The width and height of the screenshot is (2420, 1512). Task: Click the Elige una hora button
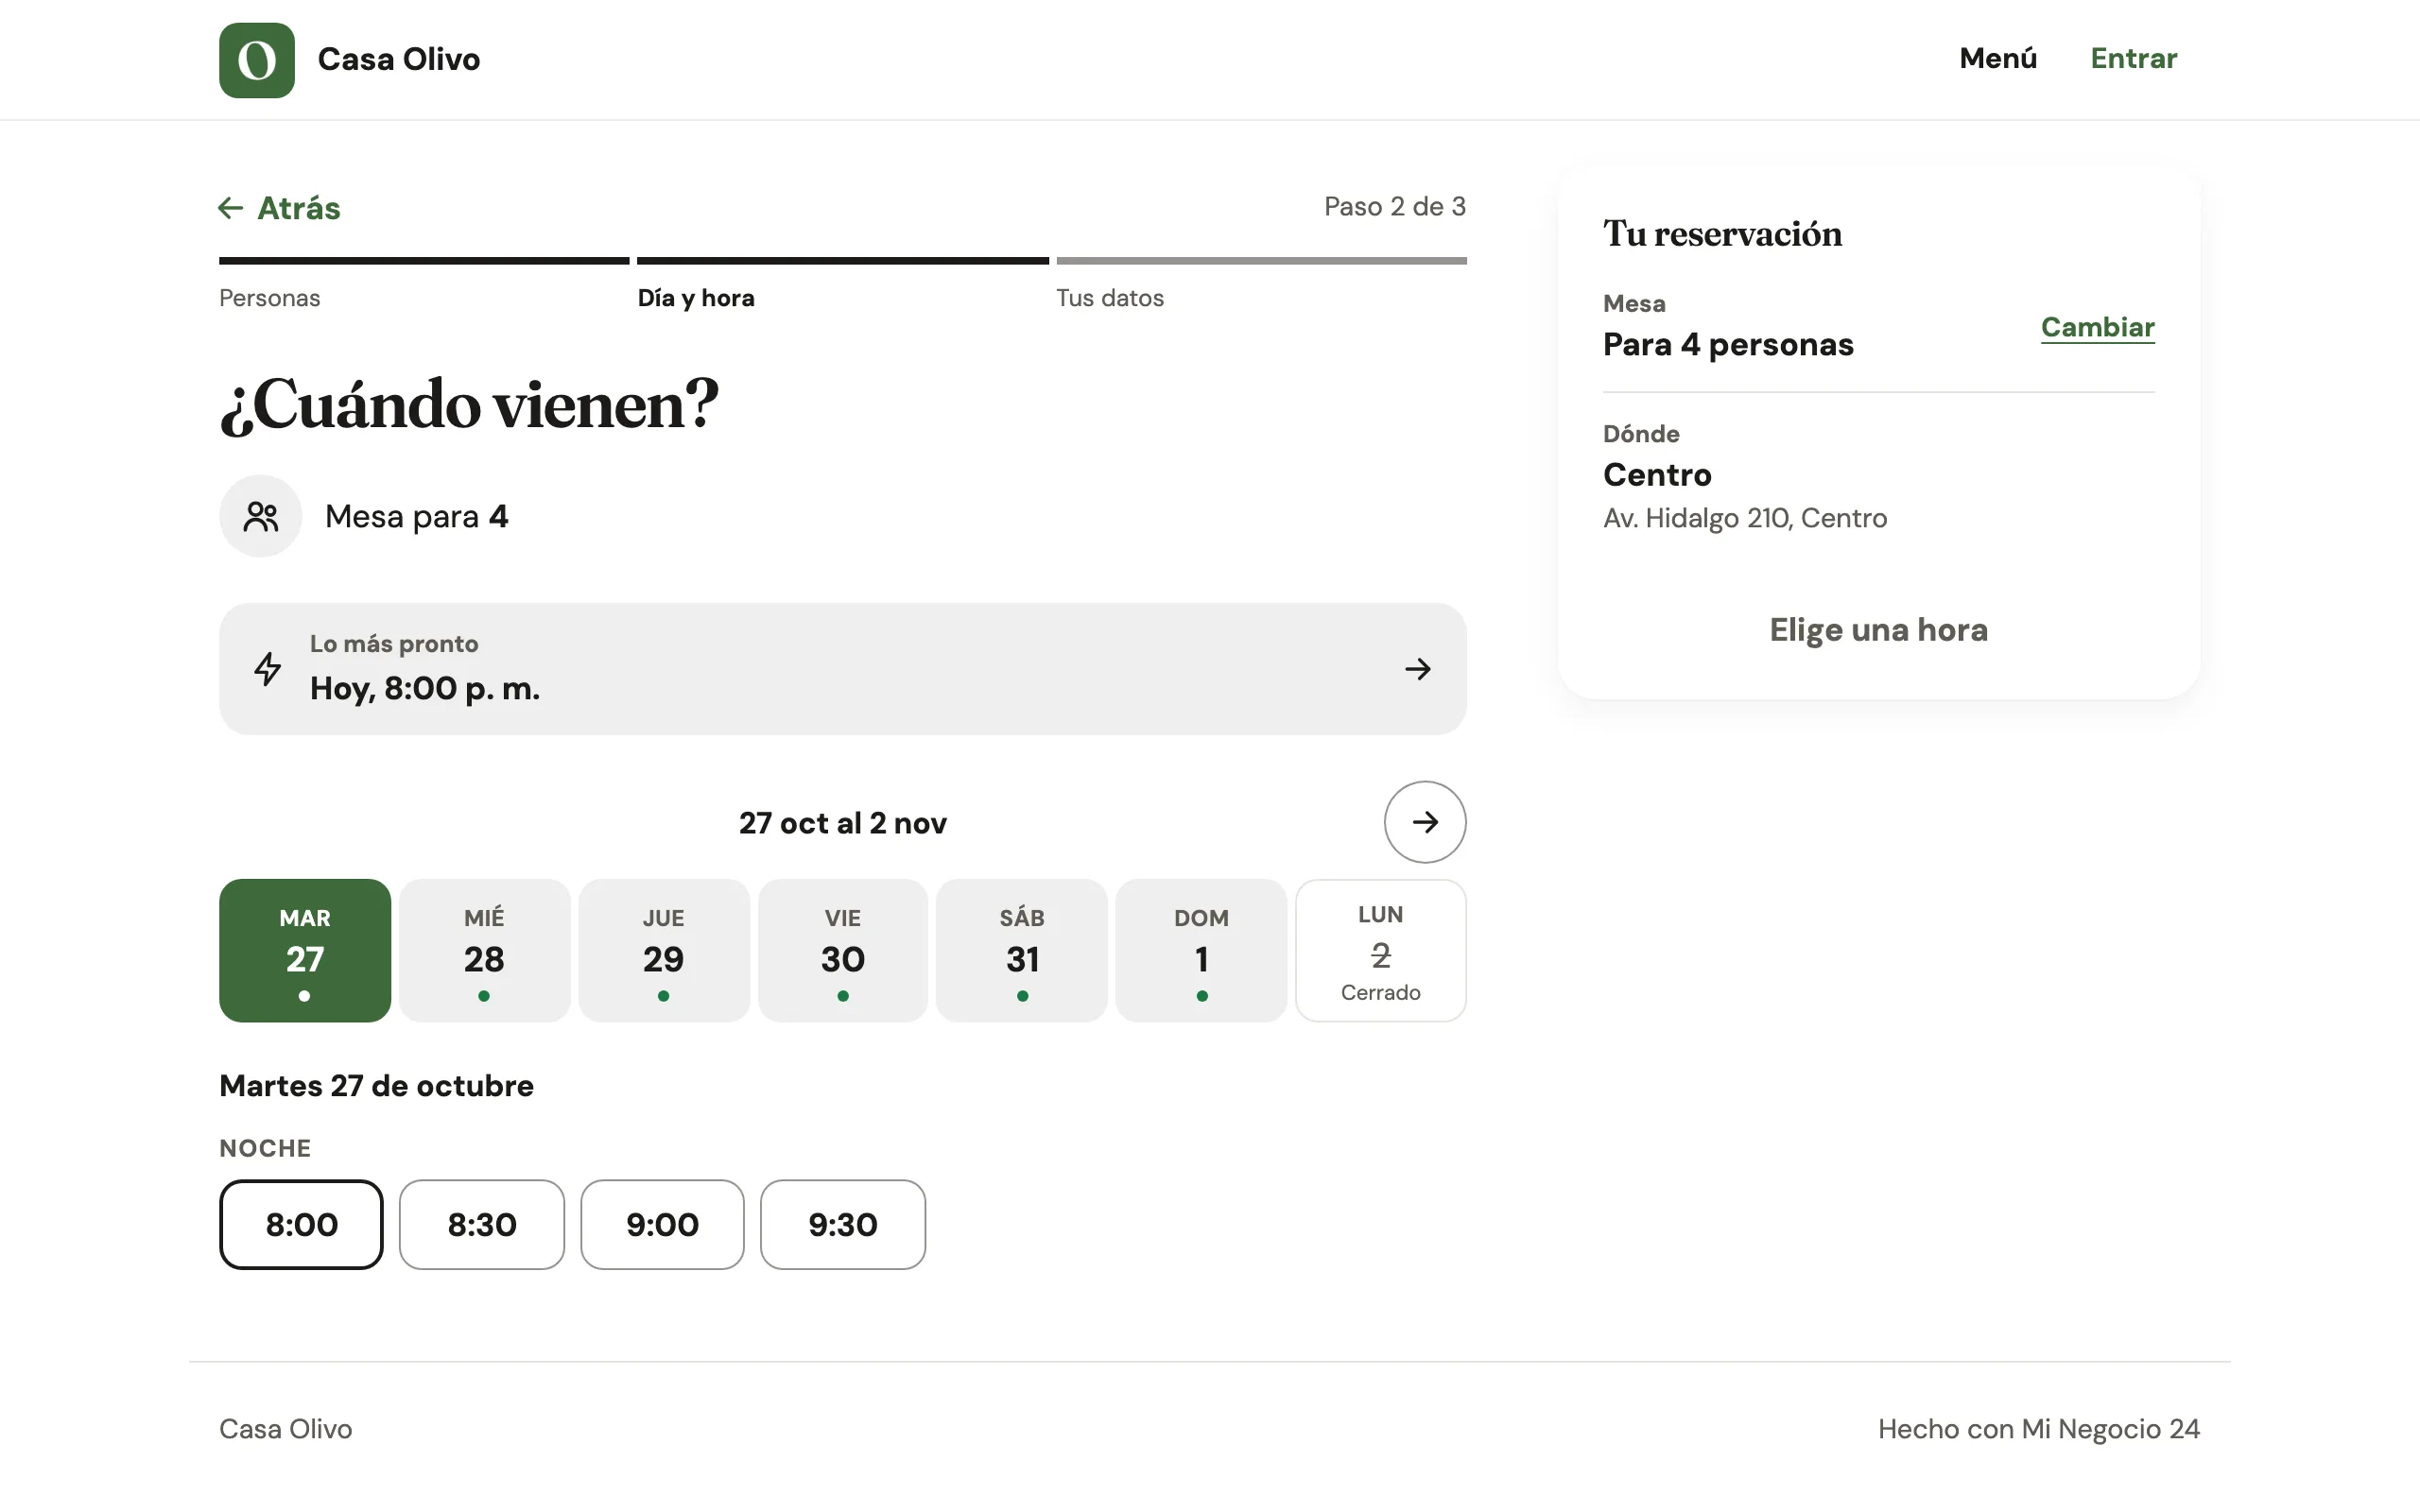(1878, 630)
